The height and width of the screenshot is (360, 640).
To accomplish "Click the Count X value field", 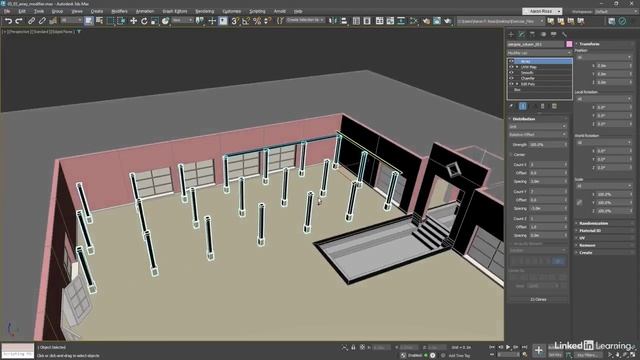I will [x=546, y=164].
